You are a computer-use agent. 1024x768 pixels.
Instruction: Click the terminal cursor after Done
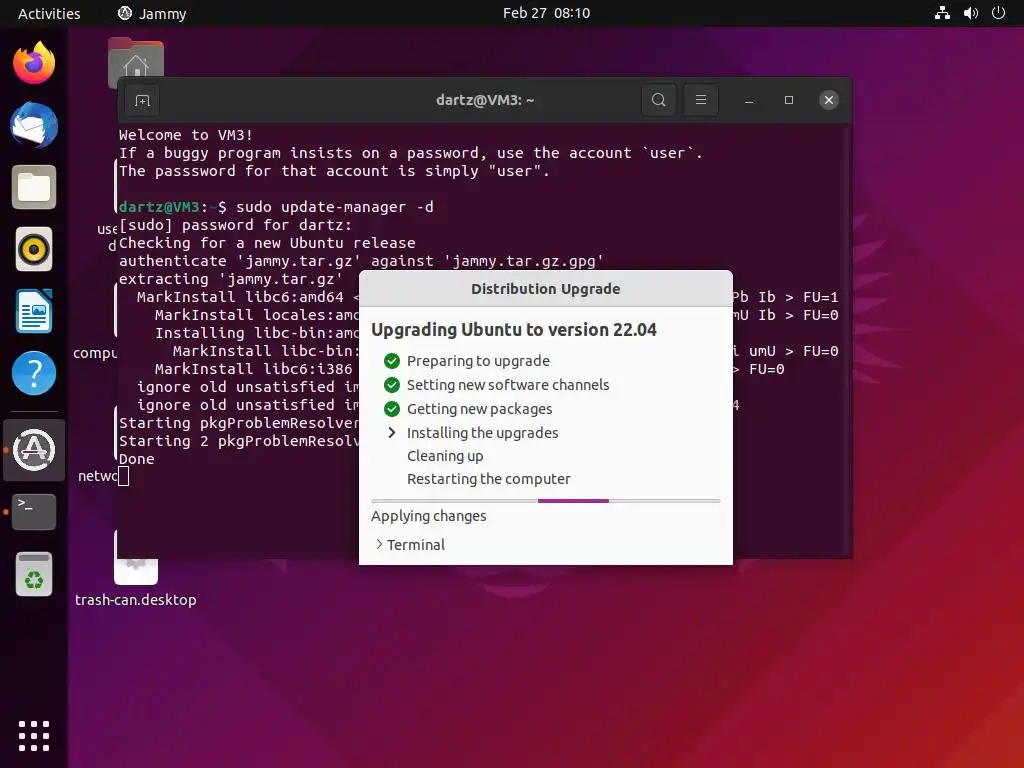coord(123,477)
